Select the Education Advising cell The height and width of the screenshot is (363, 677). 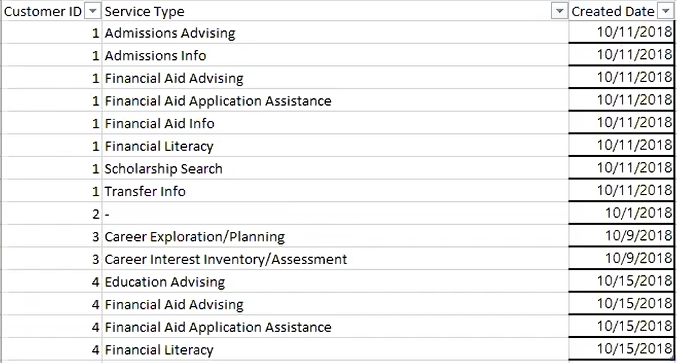point(335,281)
